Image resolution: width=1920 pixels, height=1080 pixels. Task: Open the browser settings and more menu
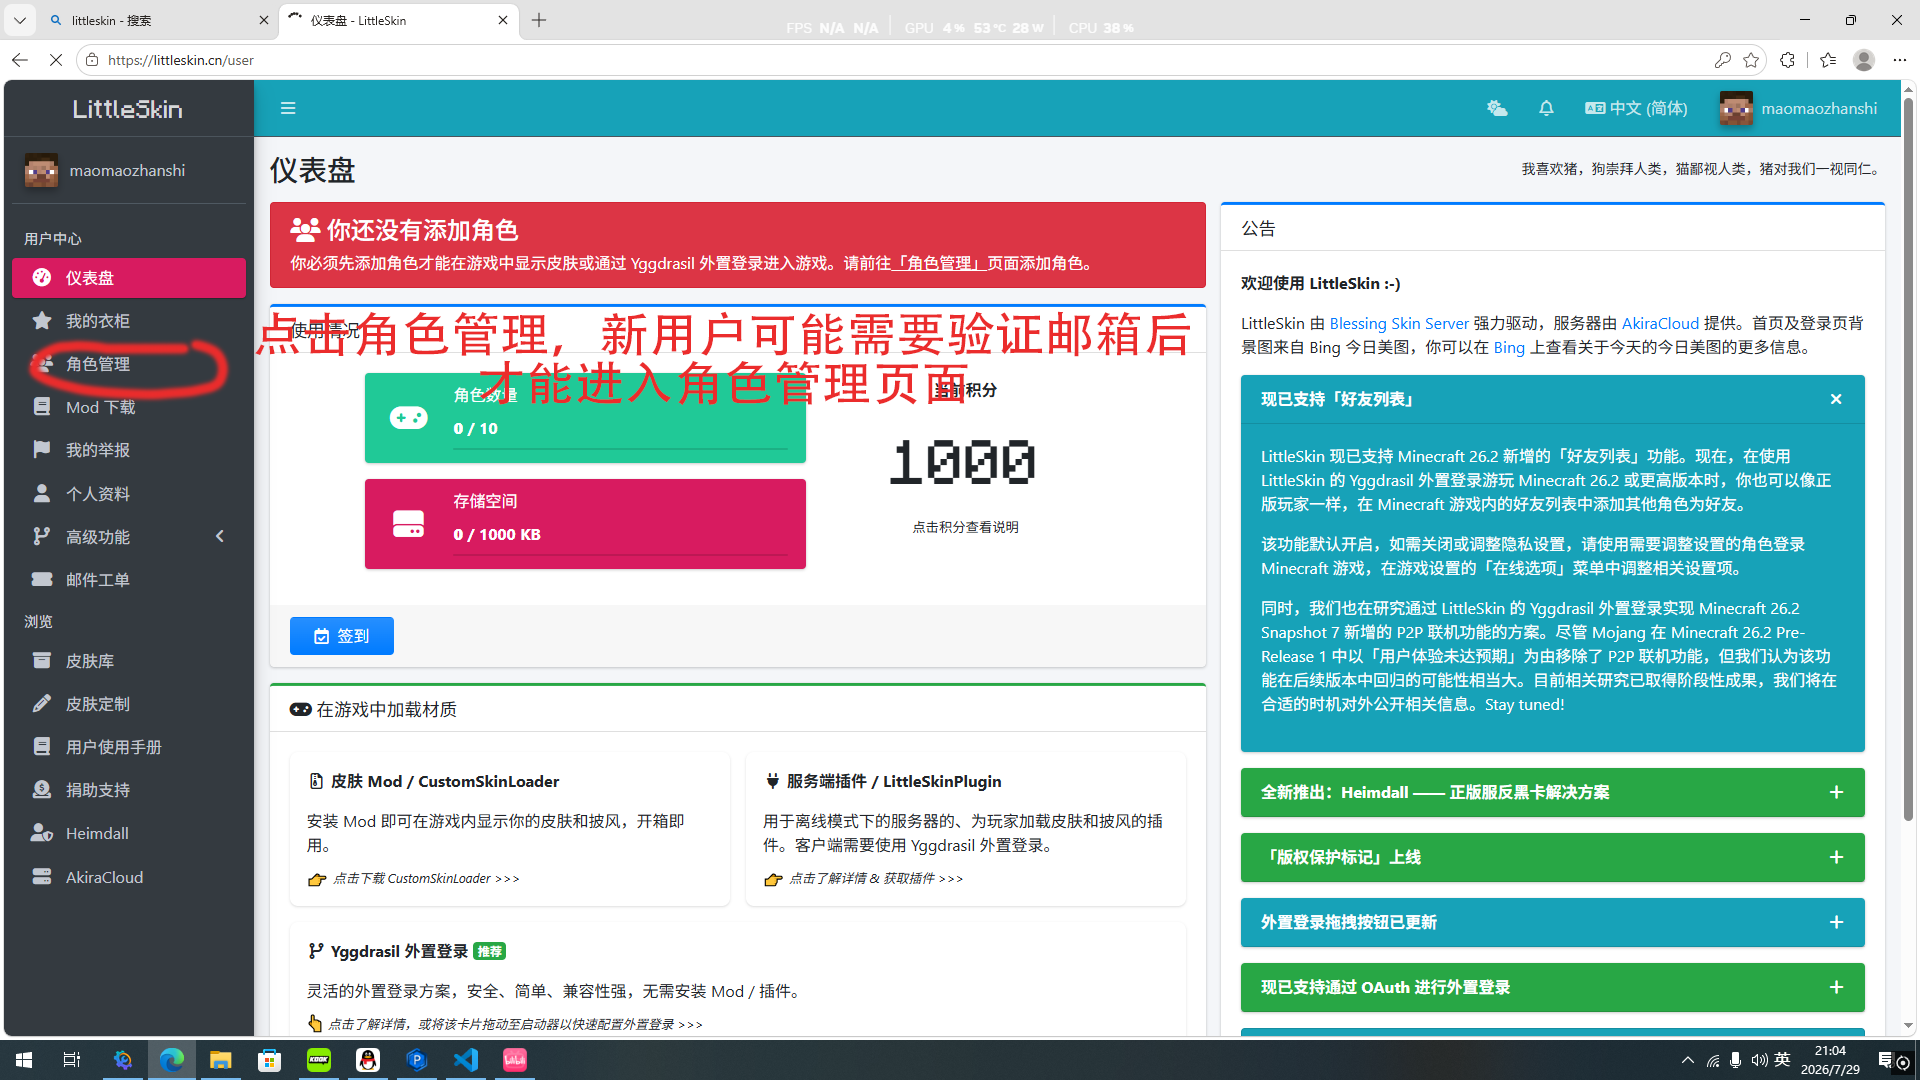coord(1900,60)
